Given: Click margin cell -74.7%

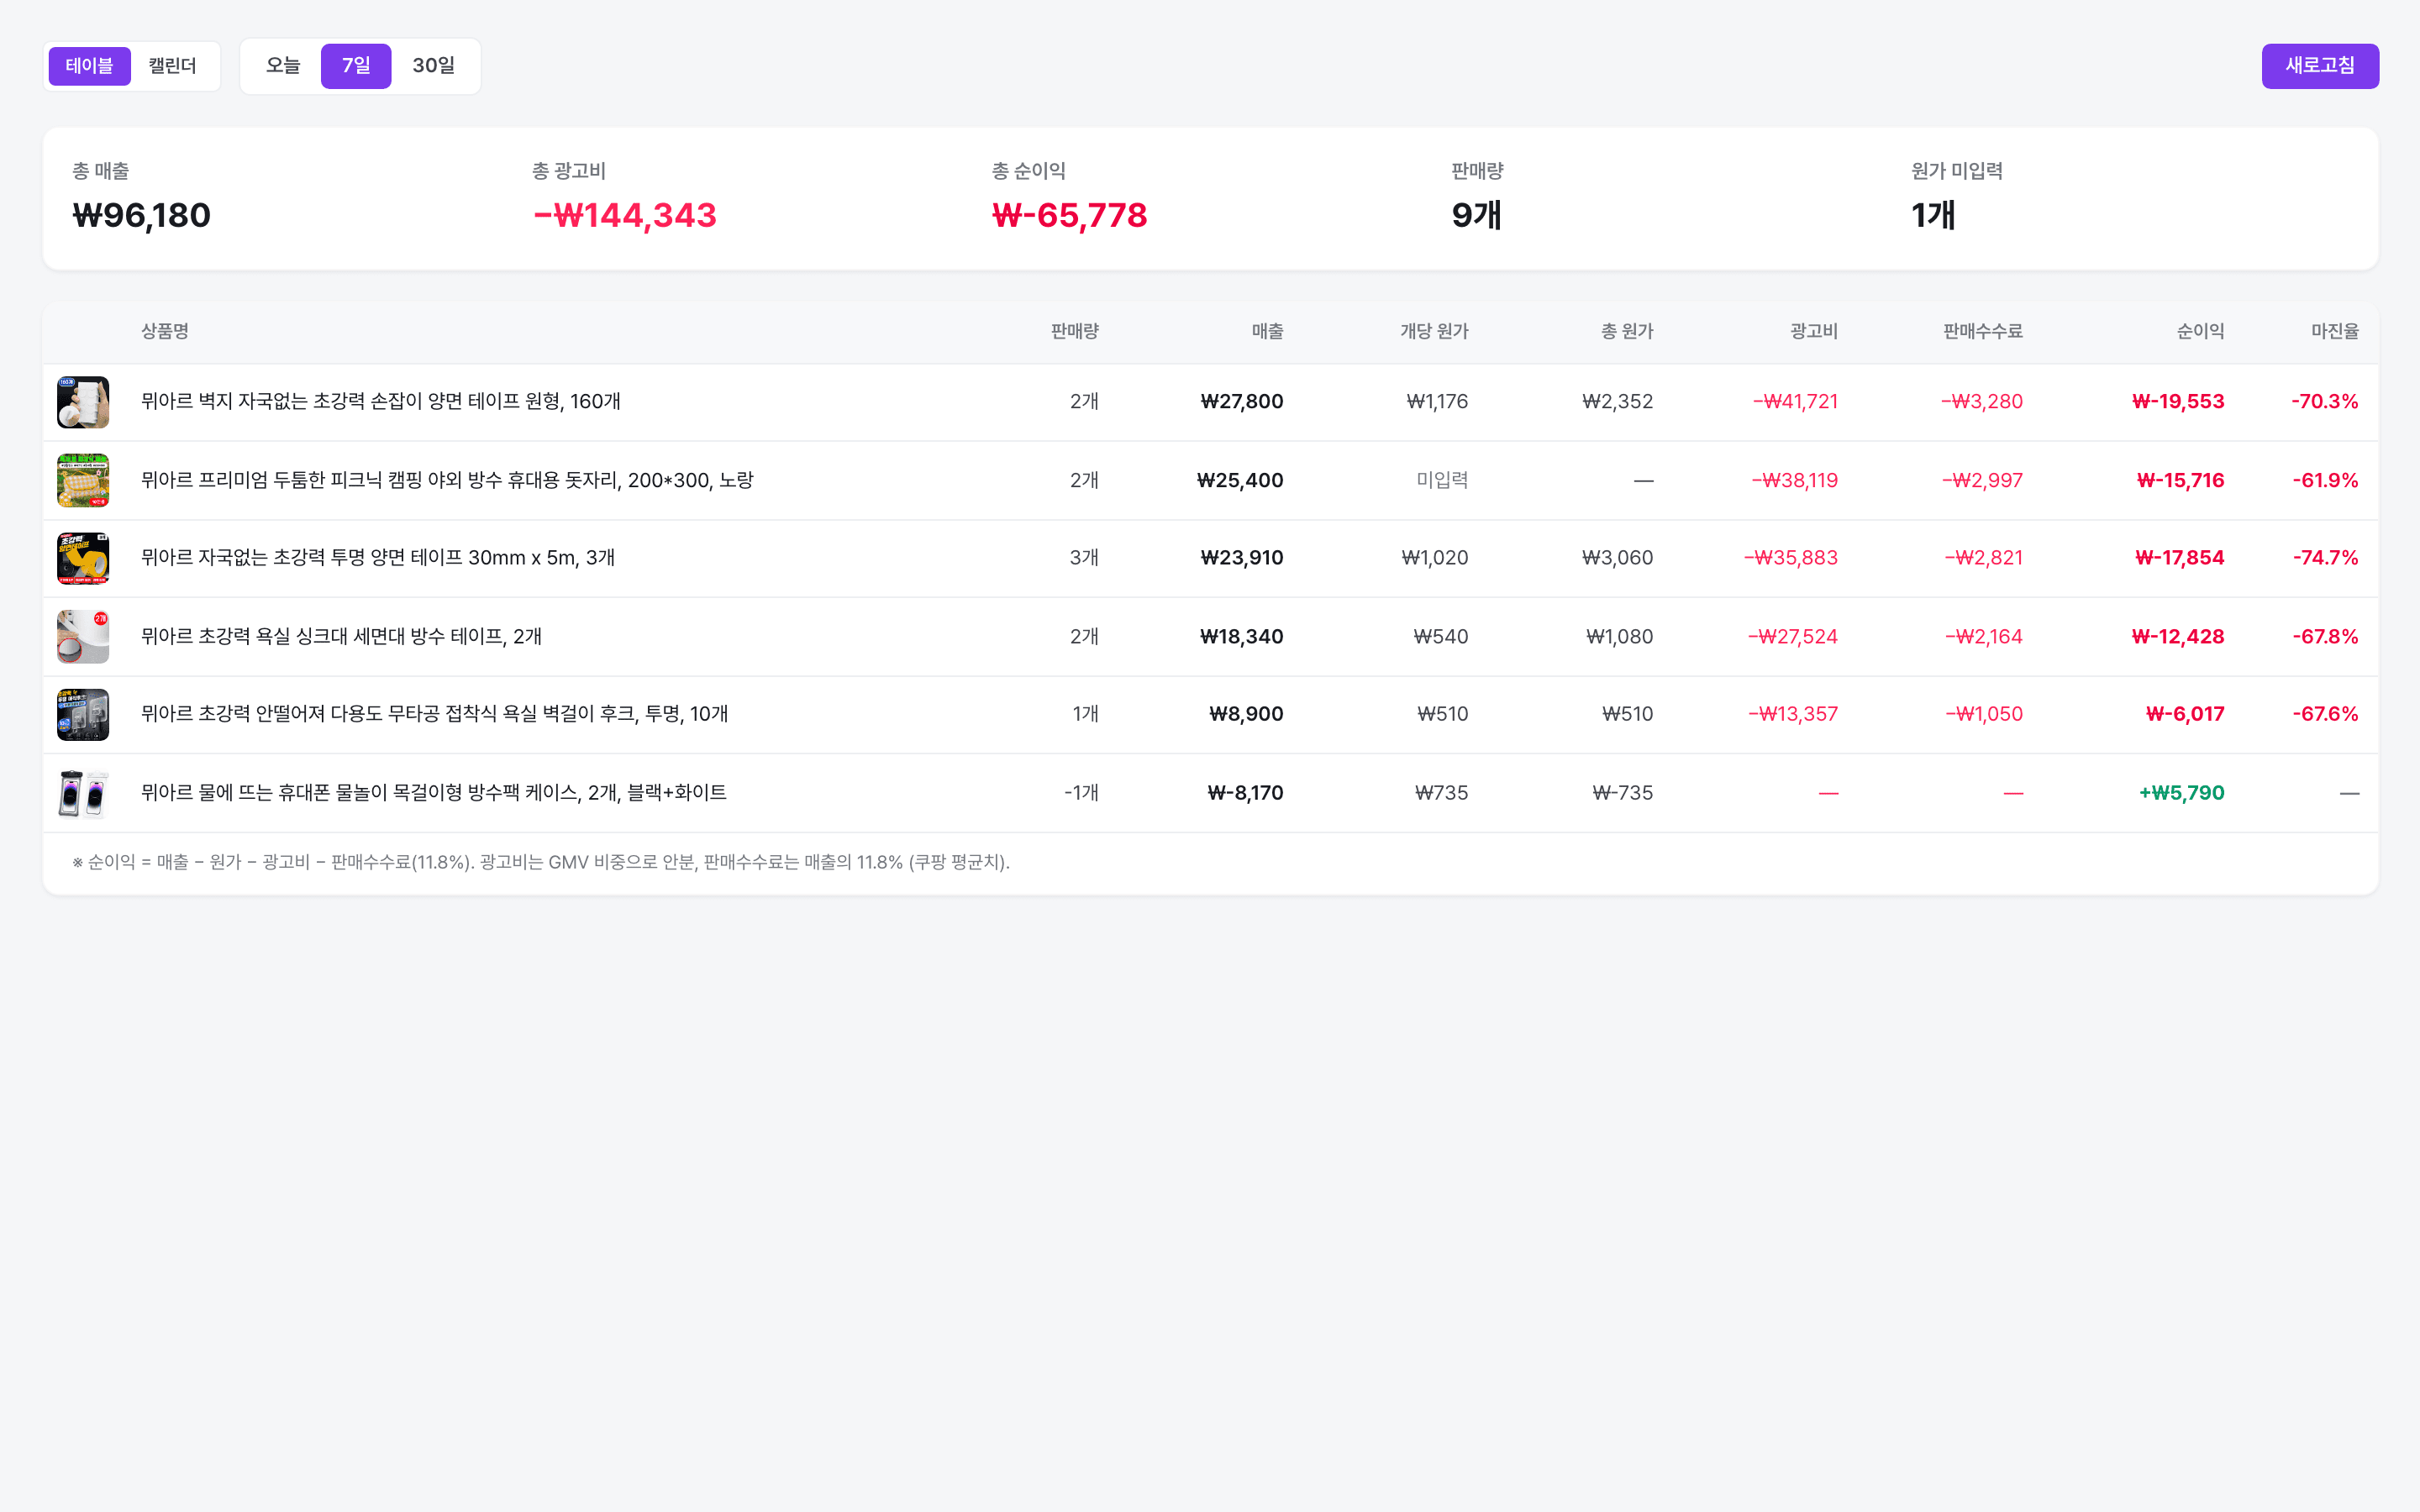Looking at the screenshot, I should coord(2325,557).
